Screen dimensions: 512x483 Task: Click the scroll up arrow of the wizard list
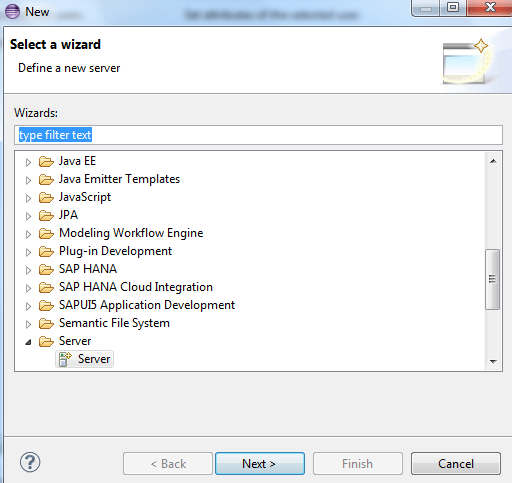[x=493, y=161]
